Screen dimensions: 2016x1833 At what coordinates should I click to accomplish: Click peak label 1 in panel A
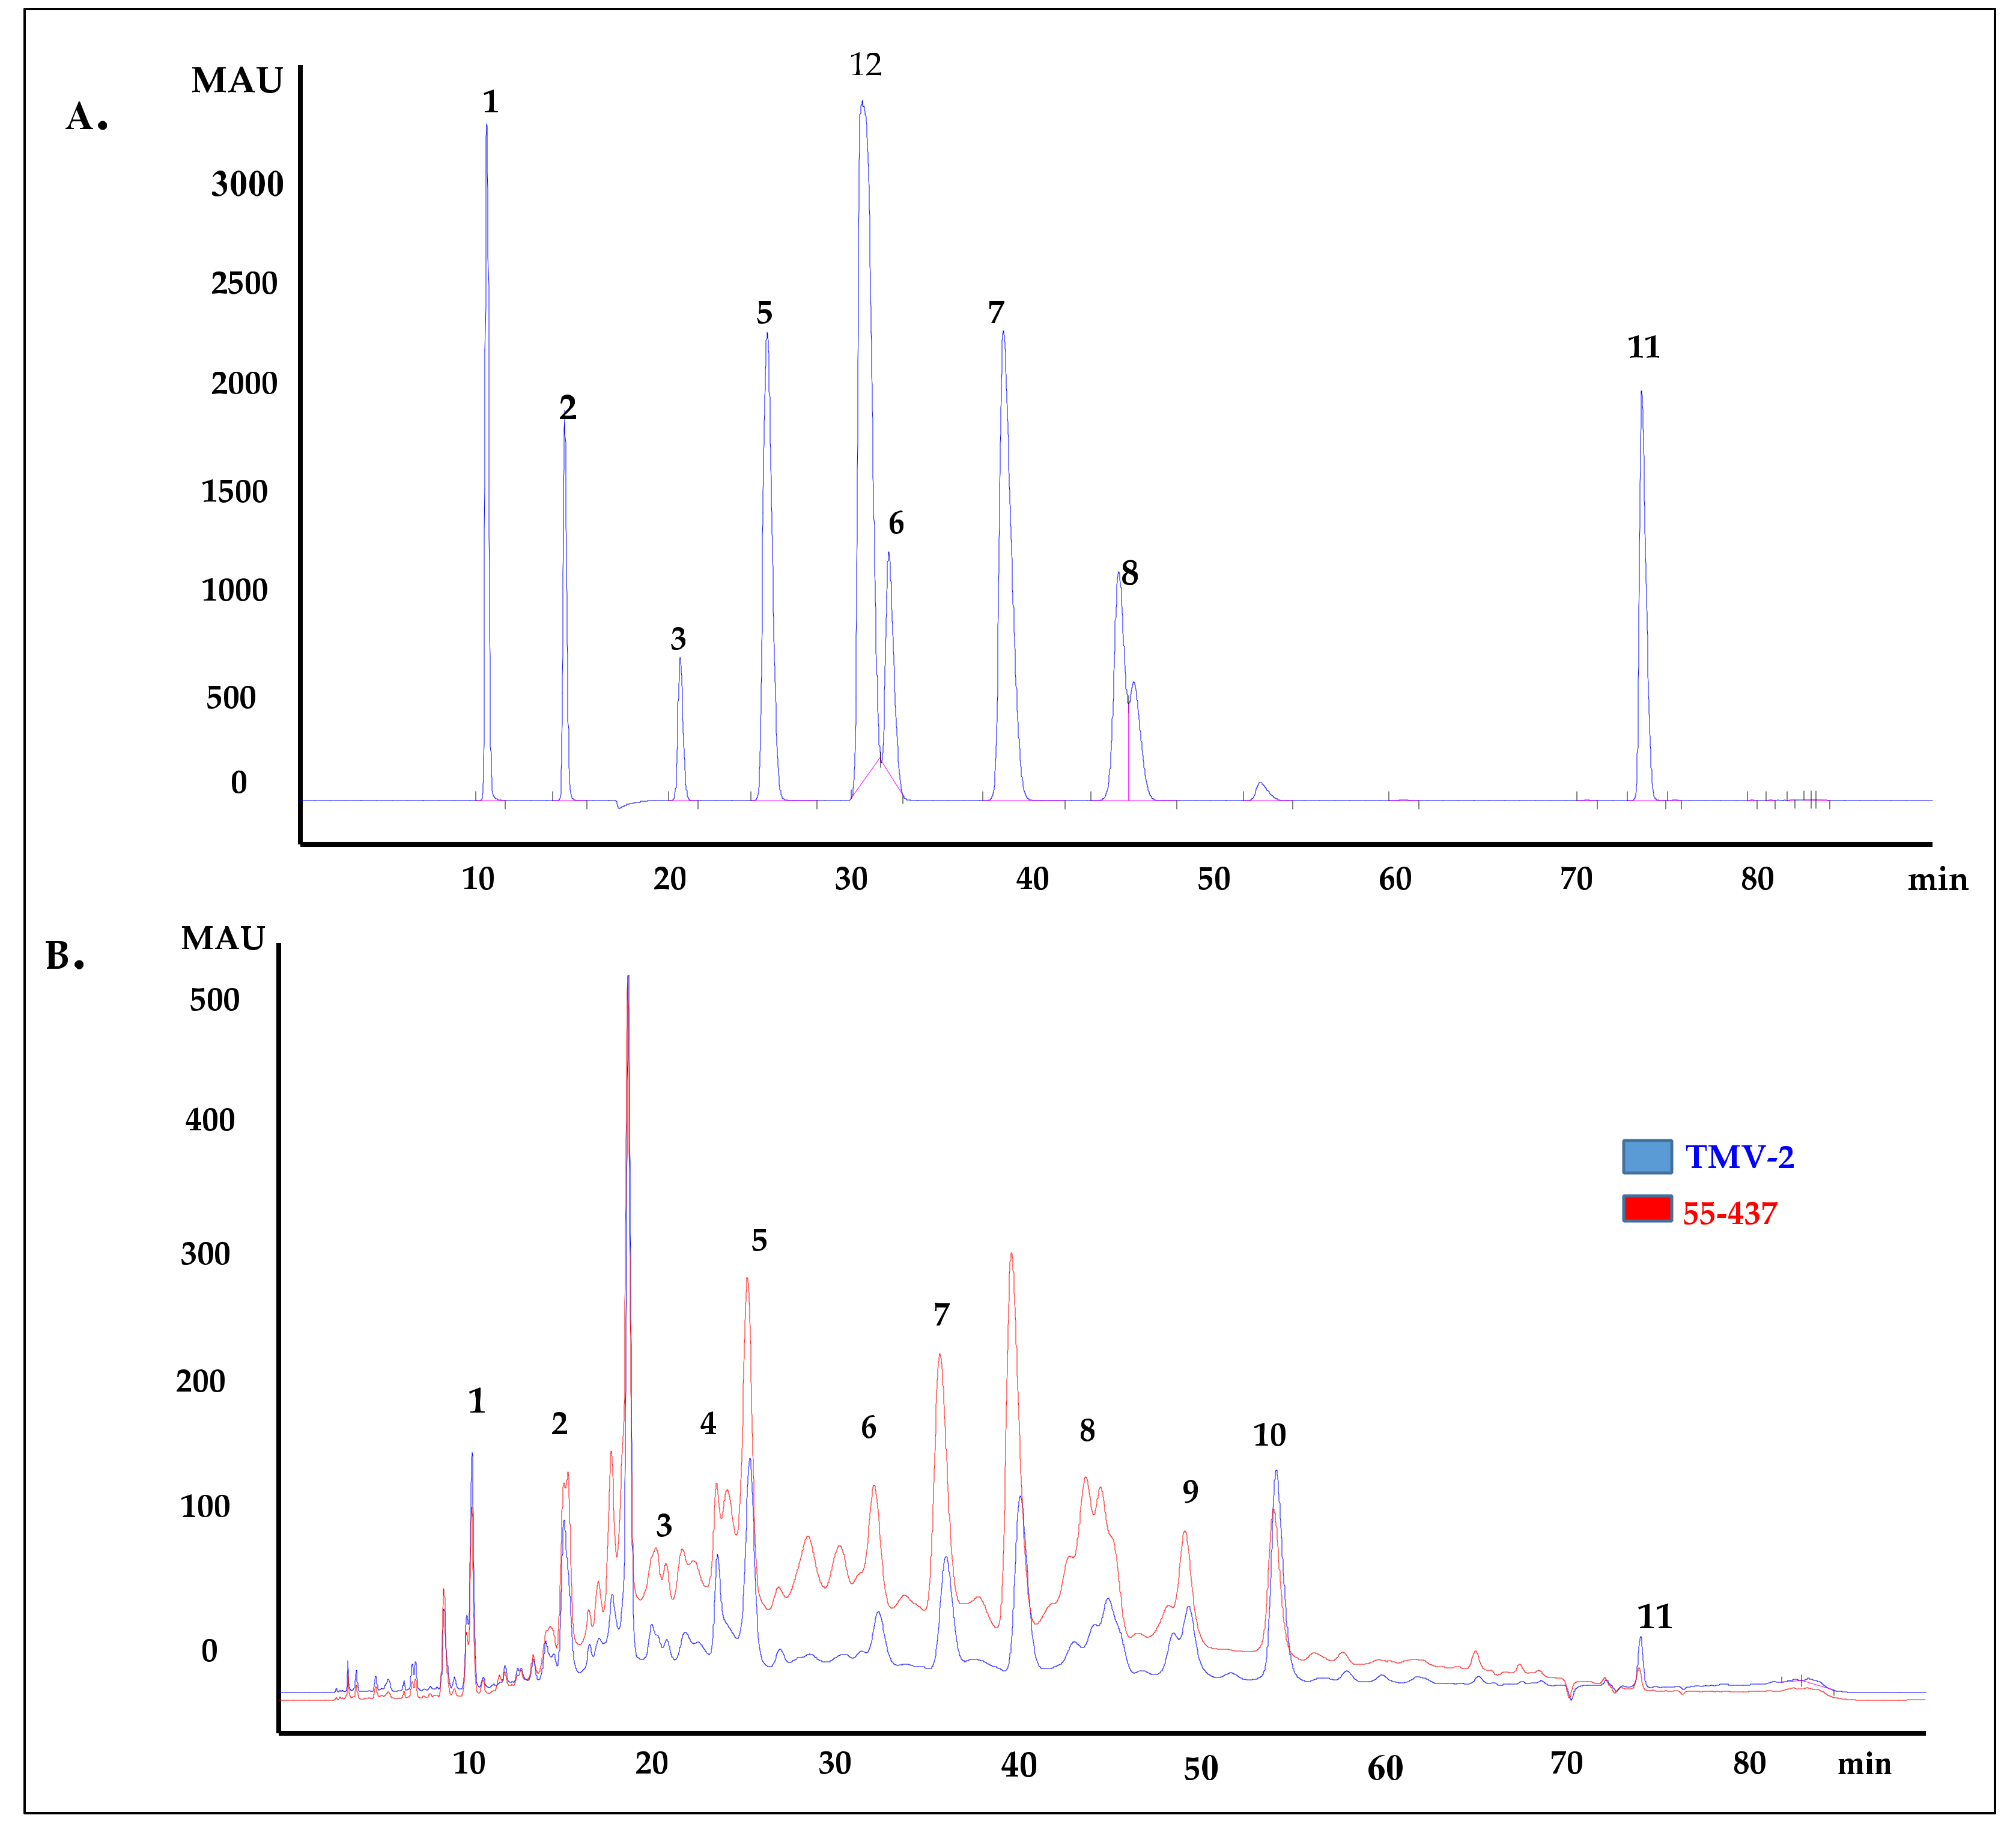[x=490, y=101]
